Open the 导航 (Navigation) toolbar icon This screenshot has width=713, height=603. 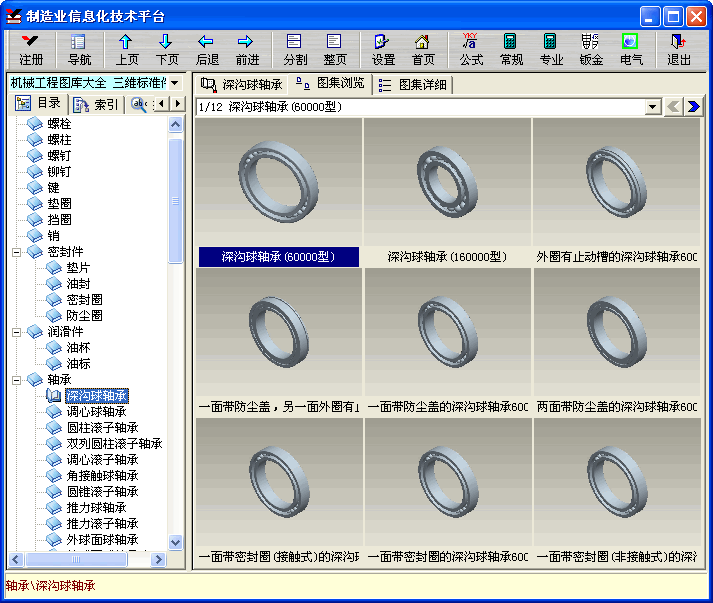[x=79, y=49]
